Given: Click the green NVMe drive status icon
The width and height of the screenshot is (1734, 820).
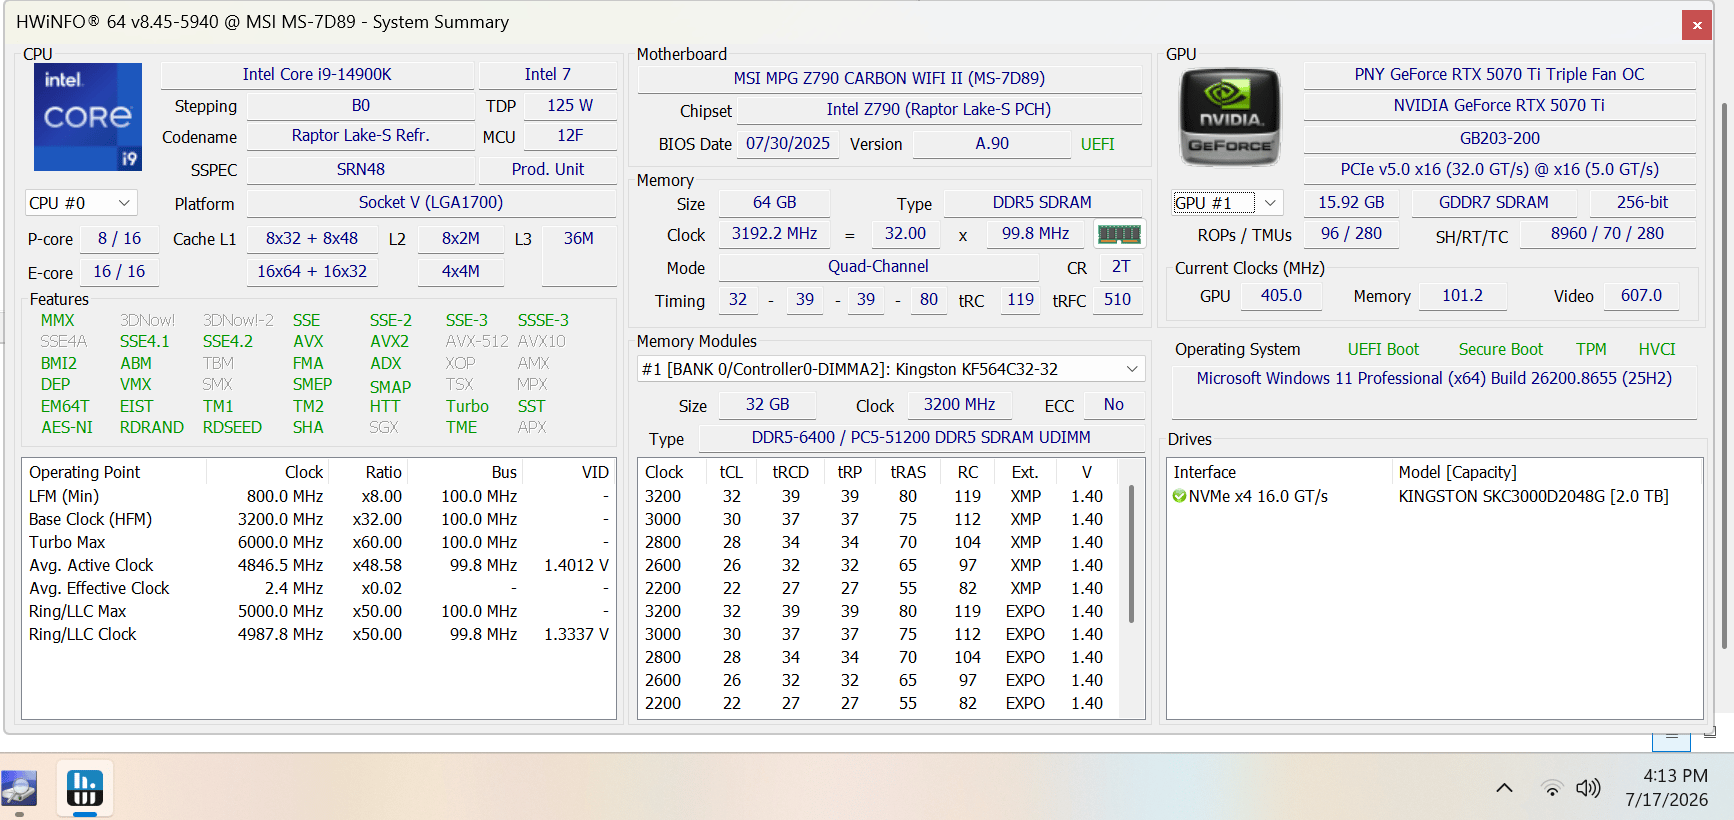Looking at the screenshot, I should click(1179, 496).
